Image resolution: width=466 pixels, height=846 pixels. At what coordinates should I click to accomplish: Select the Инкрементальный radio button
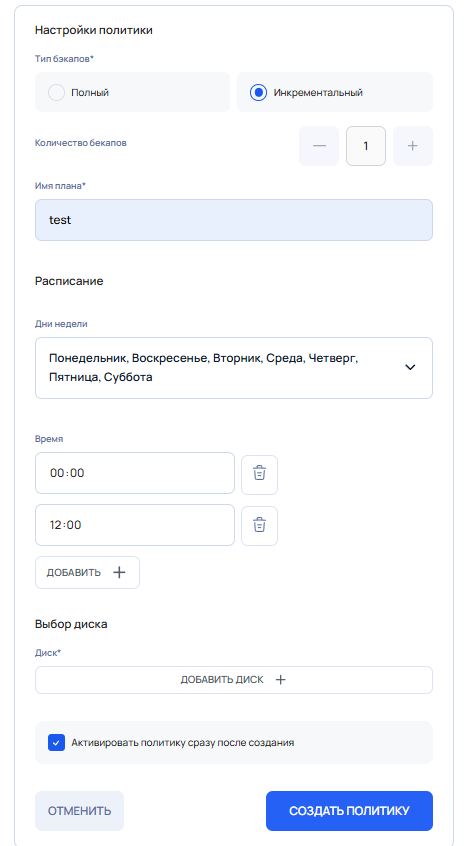click(258, 92)
